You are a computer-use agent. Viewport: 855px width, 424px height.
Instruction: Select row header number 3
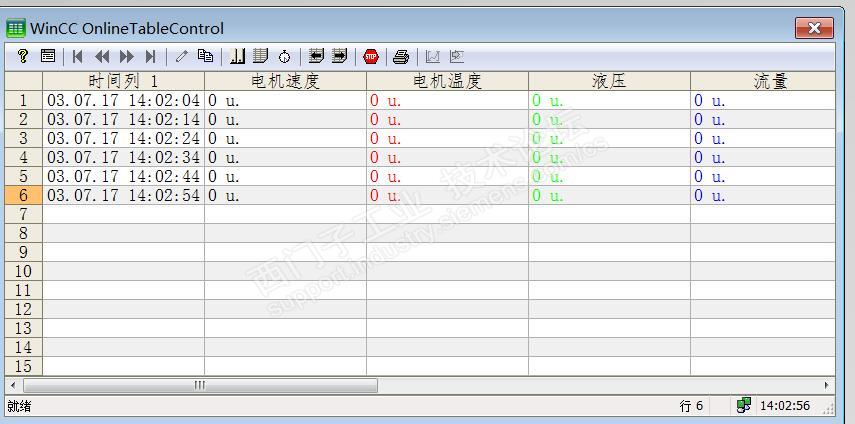pos(23,138)
